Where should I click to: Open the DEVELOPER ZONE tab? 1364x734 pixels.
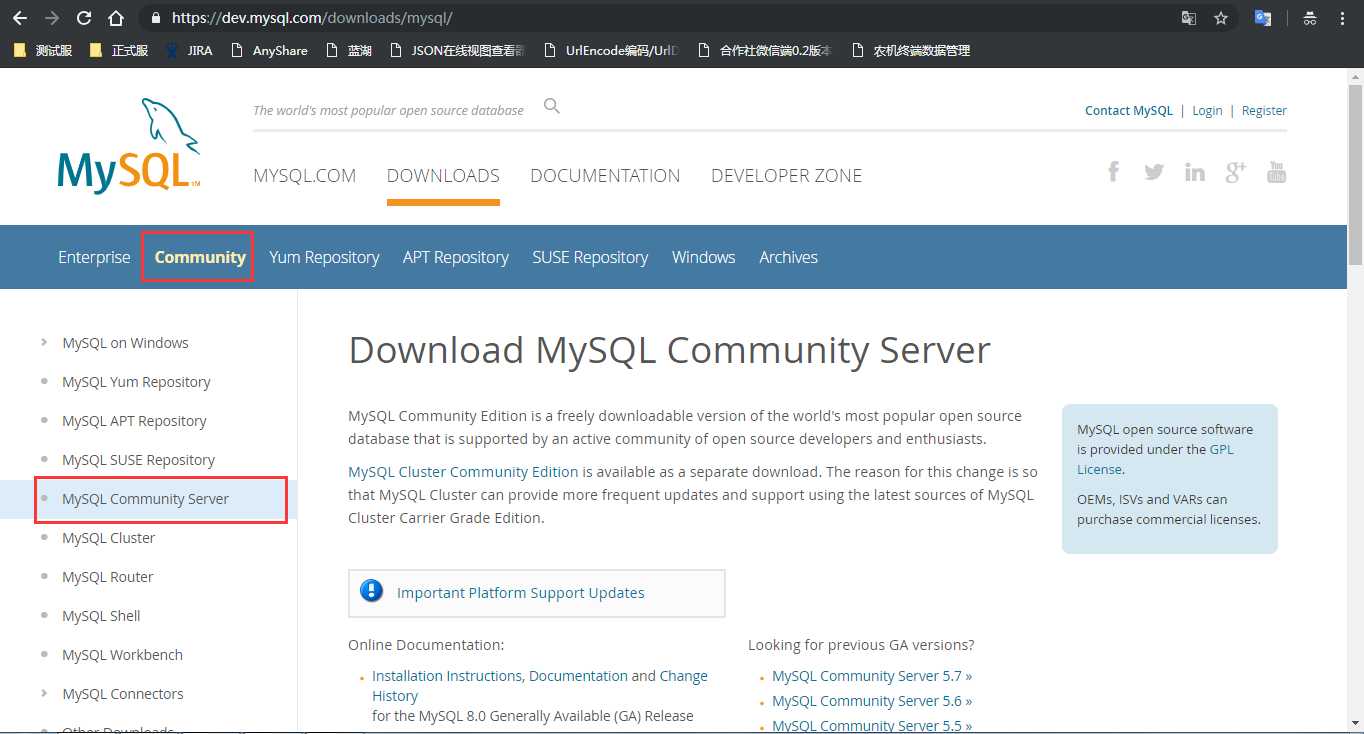[x=786, y=175]
